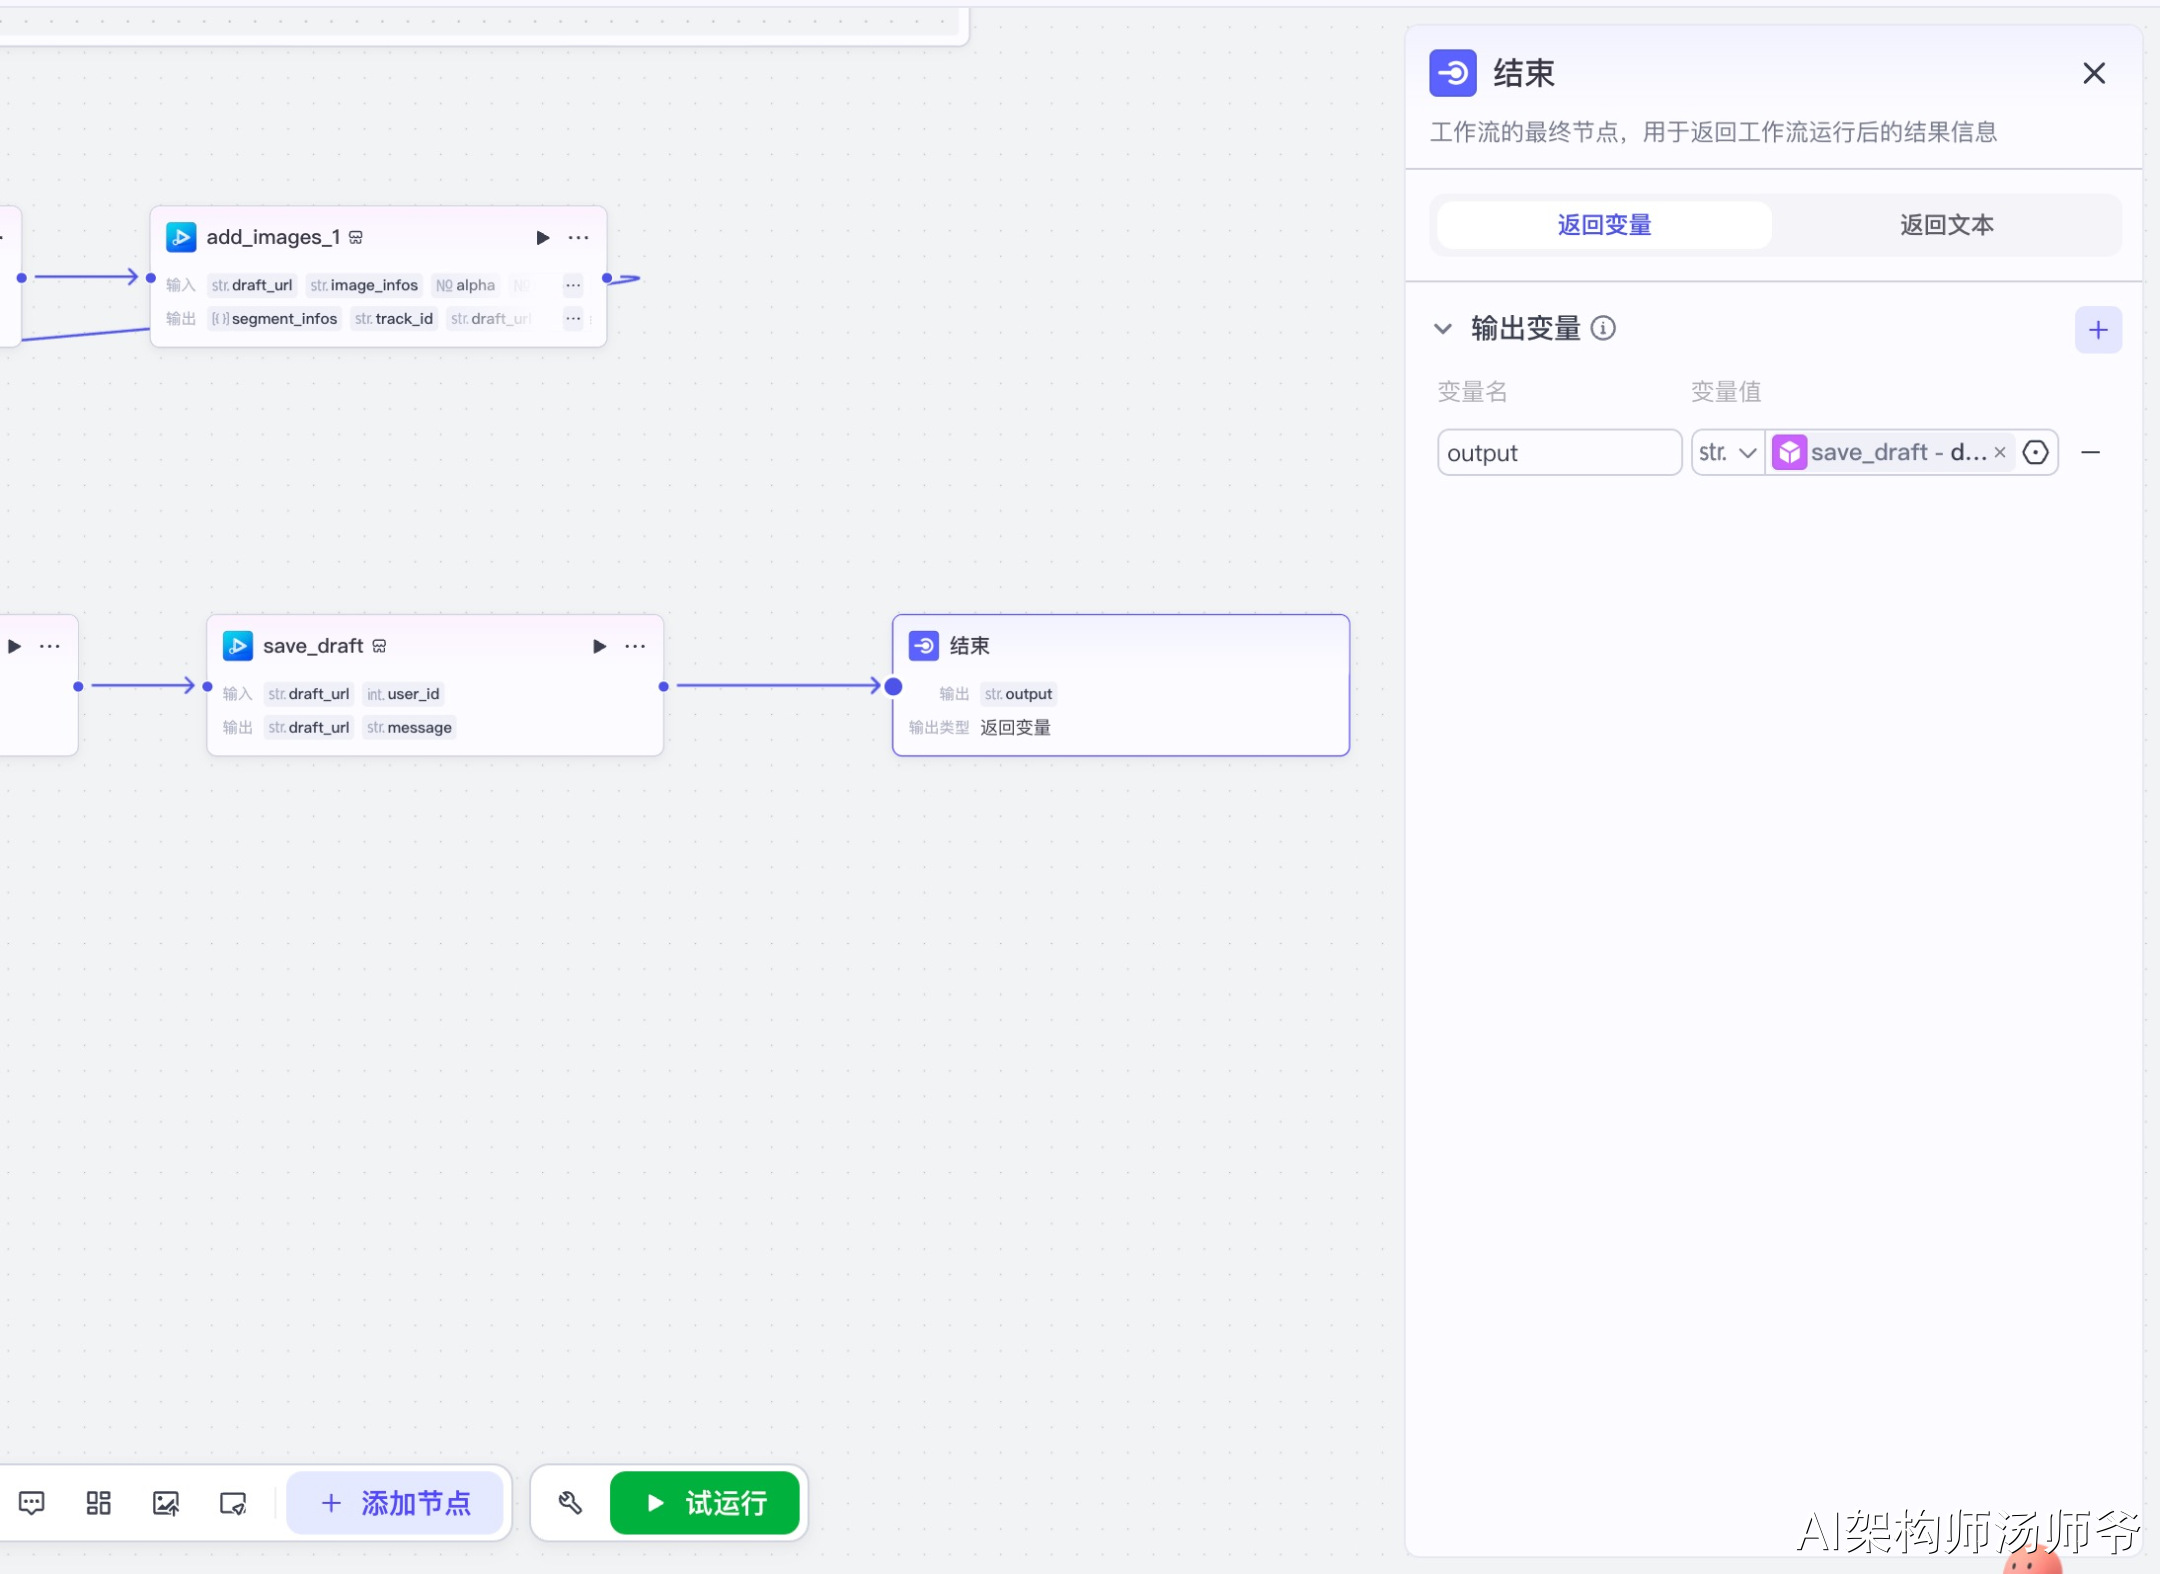Click the comment icon in the bottom toolbar
Image resolution: width=2160 pixels, height=1574 pixels.
tap(32, 1503)
